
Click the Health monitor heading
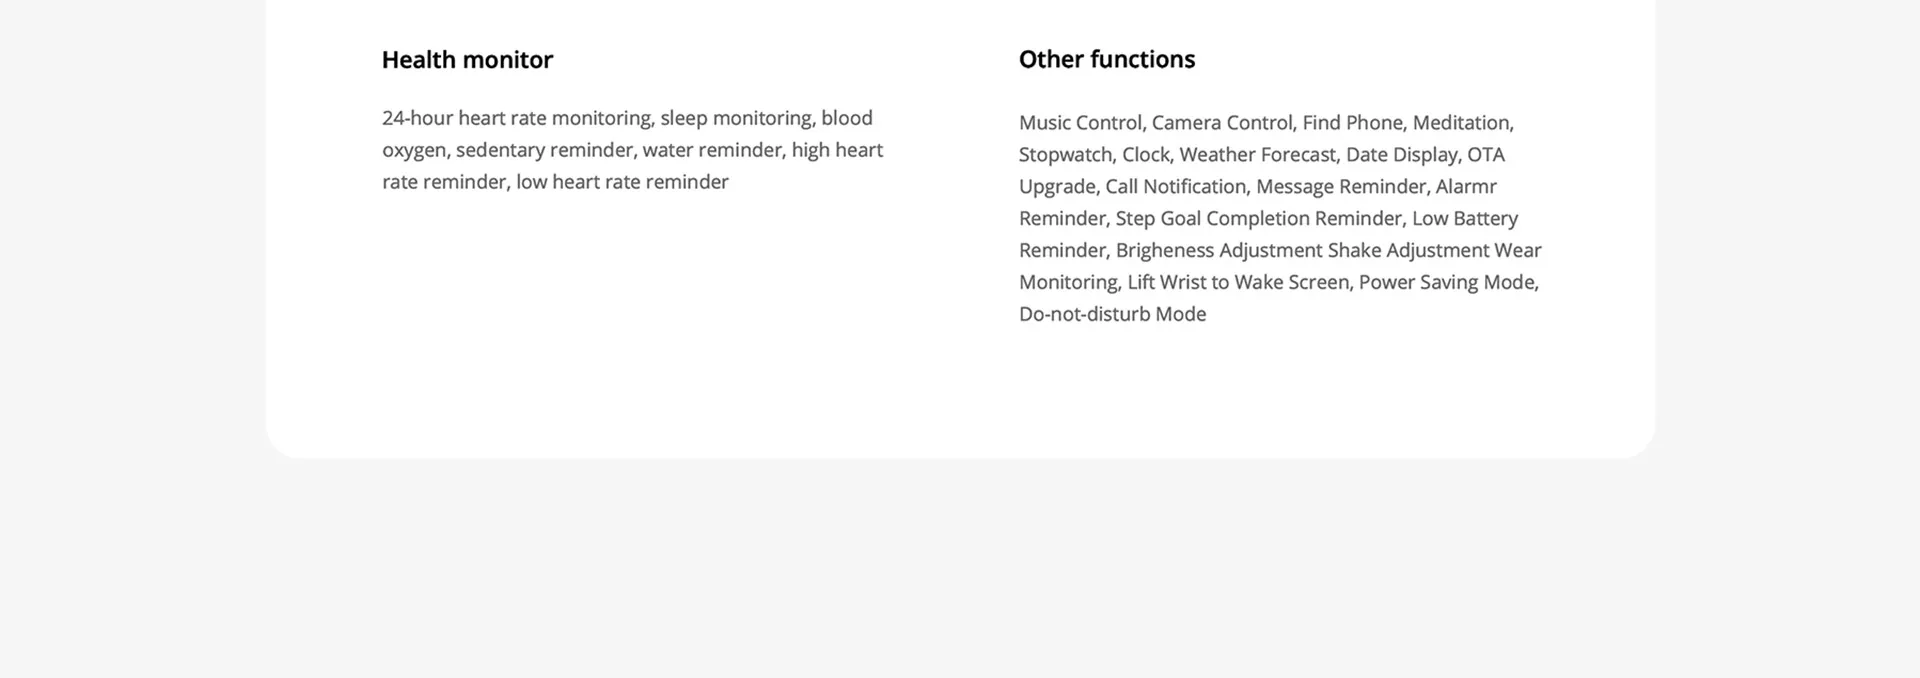point(467,60)
